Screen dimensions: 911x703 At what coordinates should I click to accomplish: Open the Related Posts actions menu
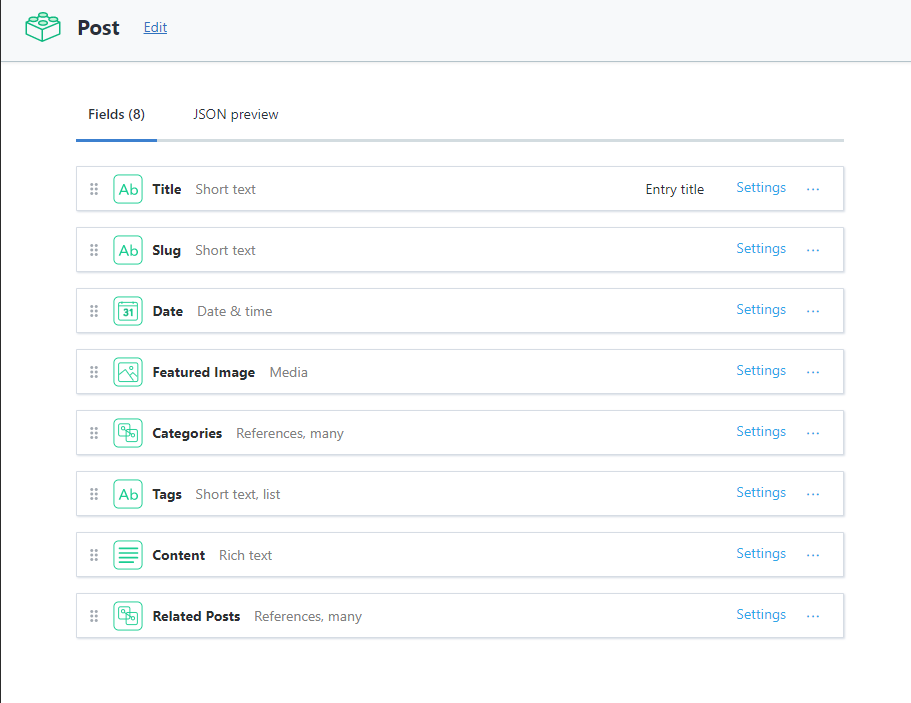pos(812,615)
